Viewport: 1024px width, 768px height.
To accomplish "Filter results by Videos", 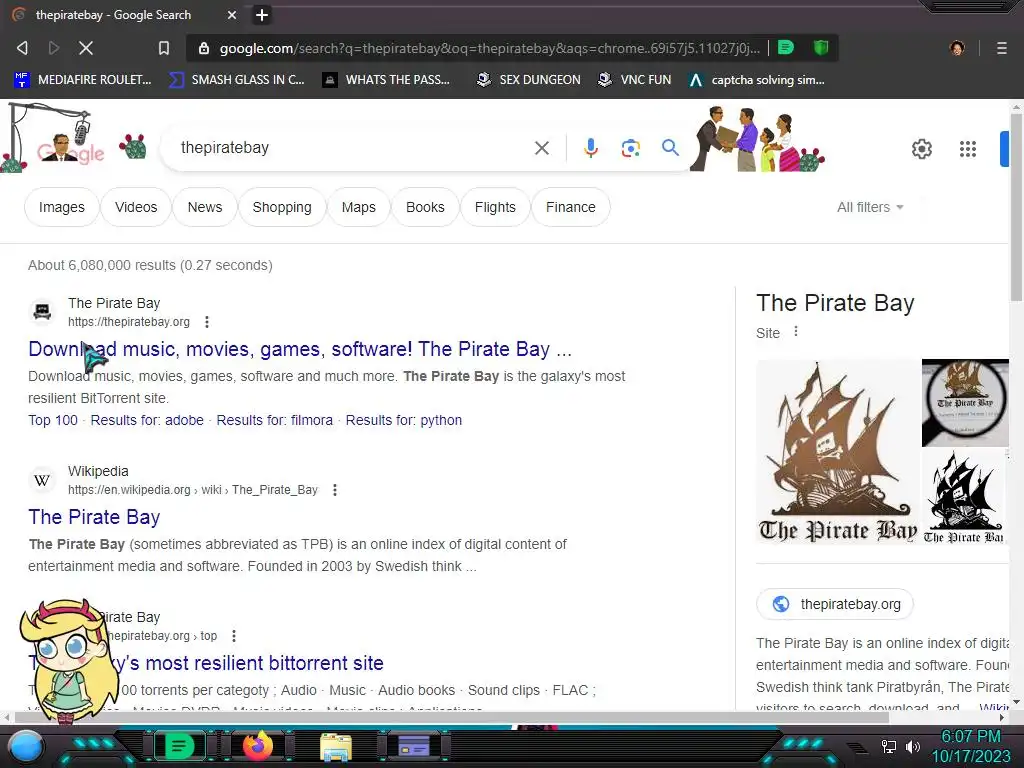I will point(136,207).
